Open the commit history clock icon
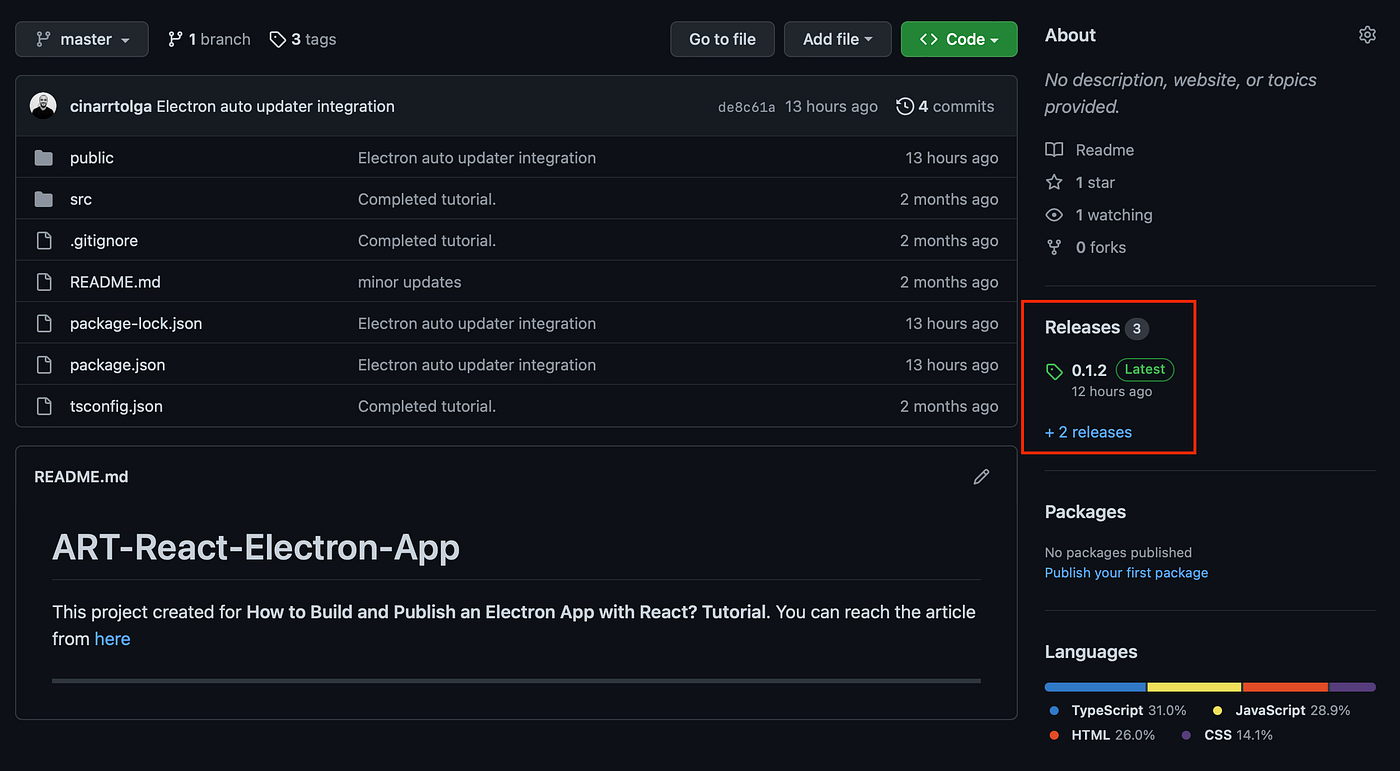 tap(905, 106)
